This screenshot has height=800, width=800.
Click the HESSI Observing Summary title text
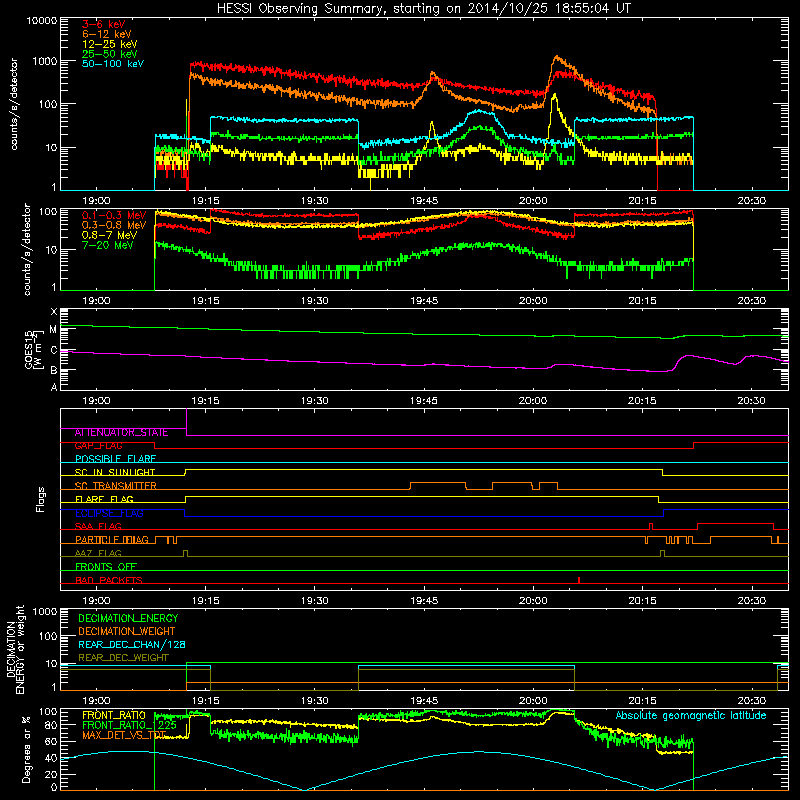(424, 9)
